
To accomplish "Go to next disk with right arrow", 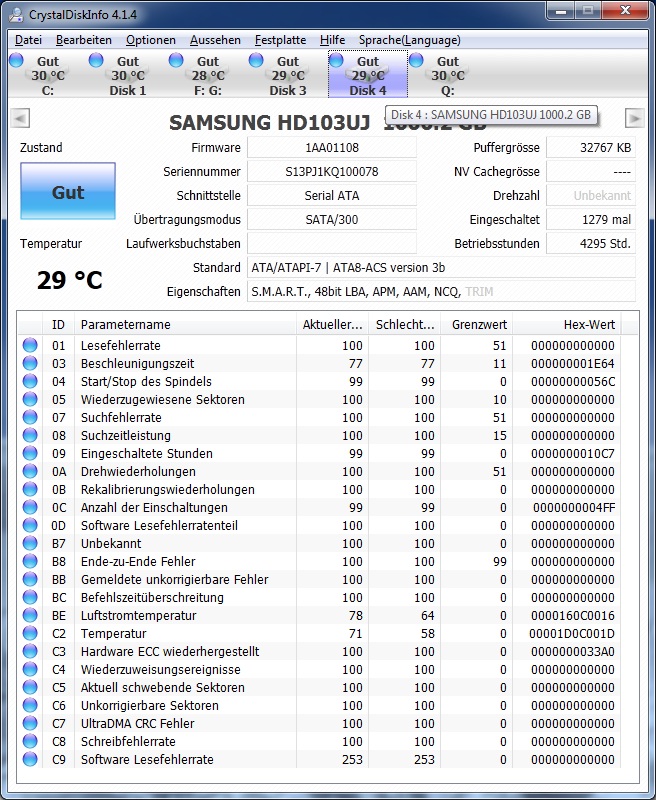I will (634, 118).
